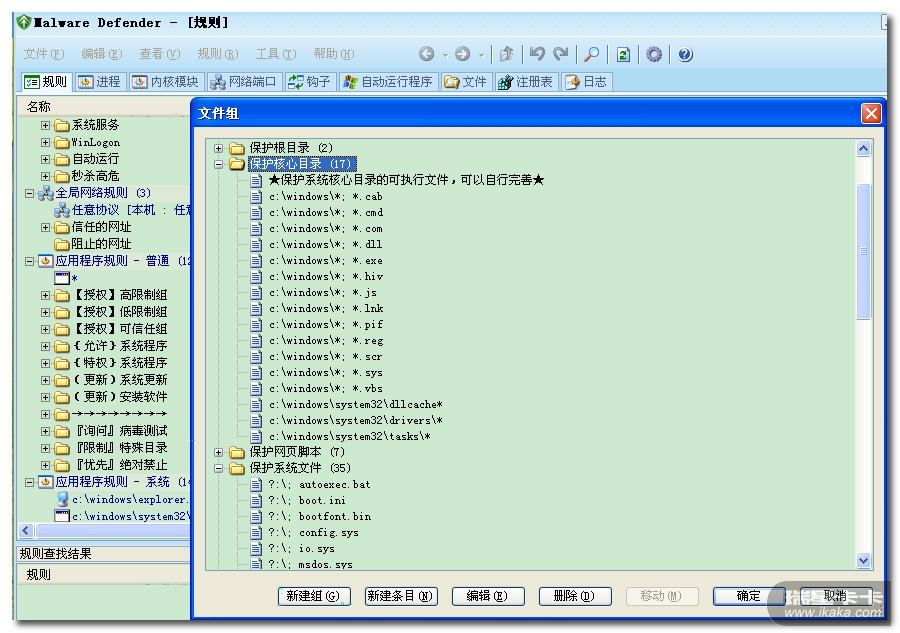Switch to the 钩子 tab
Viewport: 900px width, 633px height.
coord(309,82)
